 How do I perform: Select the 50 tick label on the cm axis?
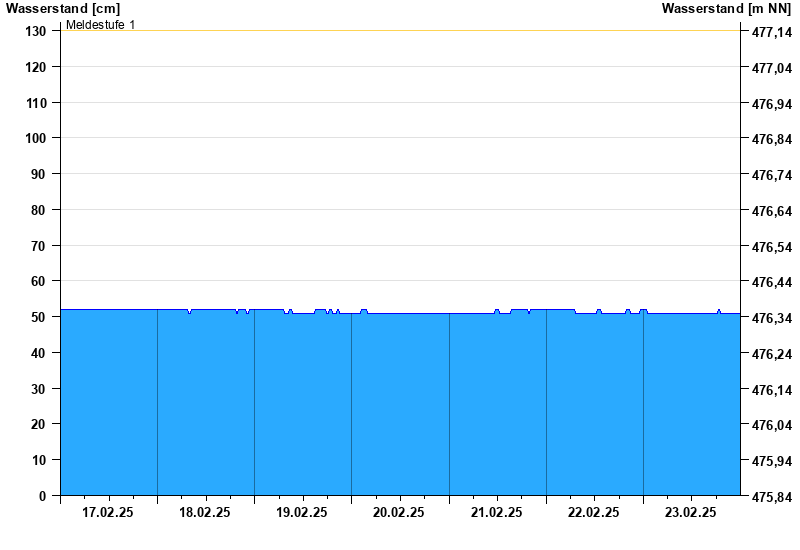point(39,317)
